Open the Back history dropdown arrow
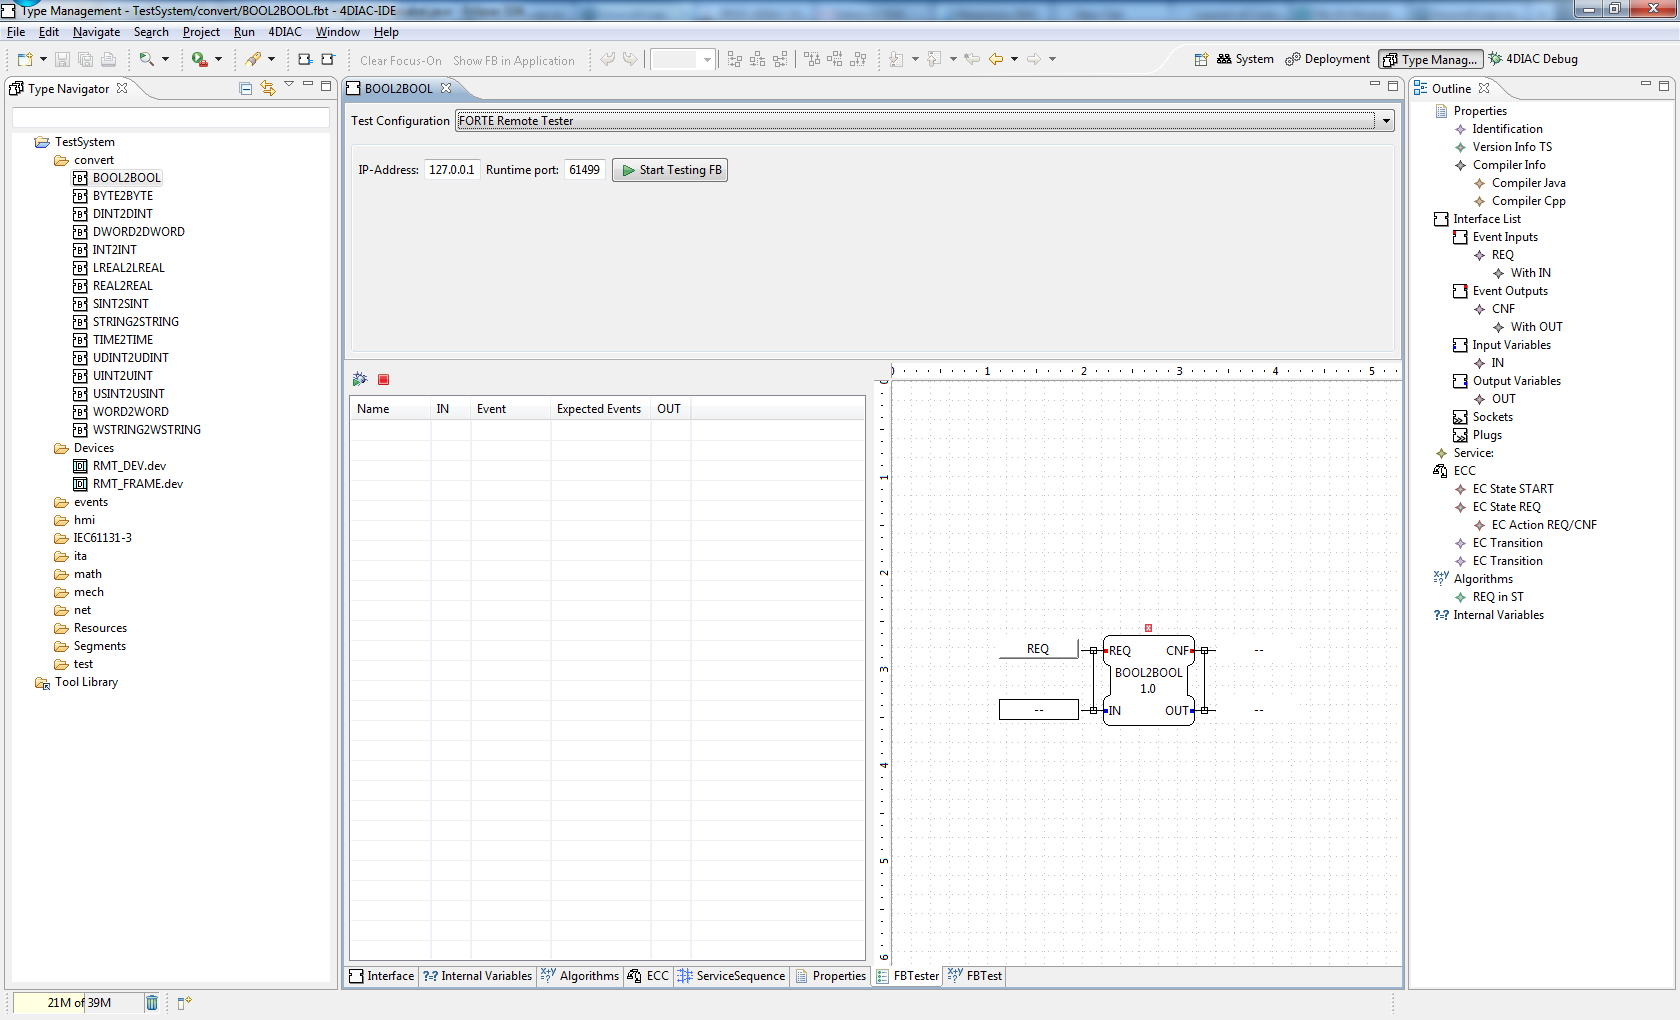Viewport: 1680px width, 1020px height. coord(1014,60)
